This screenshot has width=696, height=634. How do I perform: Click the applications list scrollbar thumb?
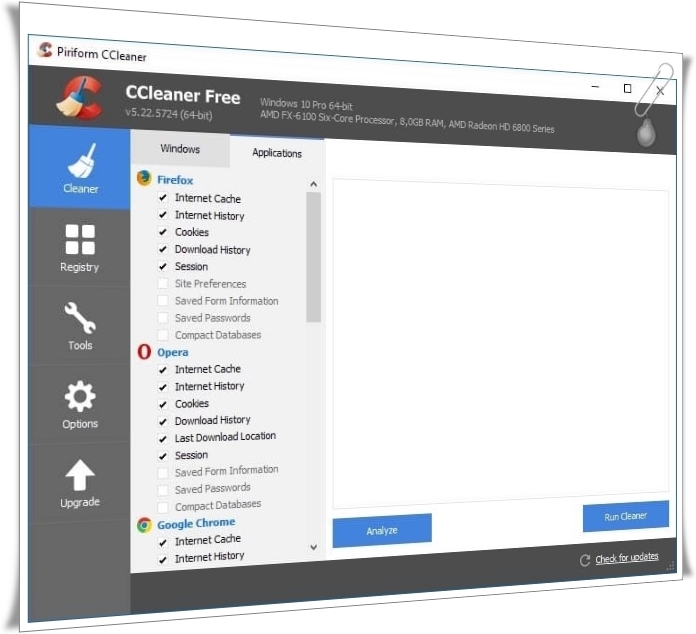click(313, 257)
